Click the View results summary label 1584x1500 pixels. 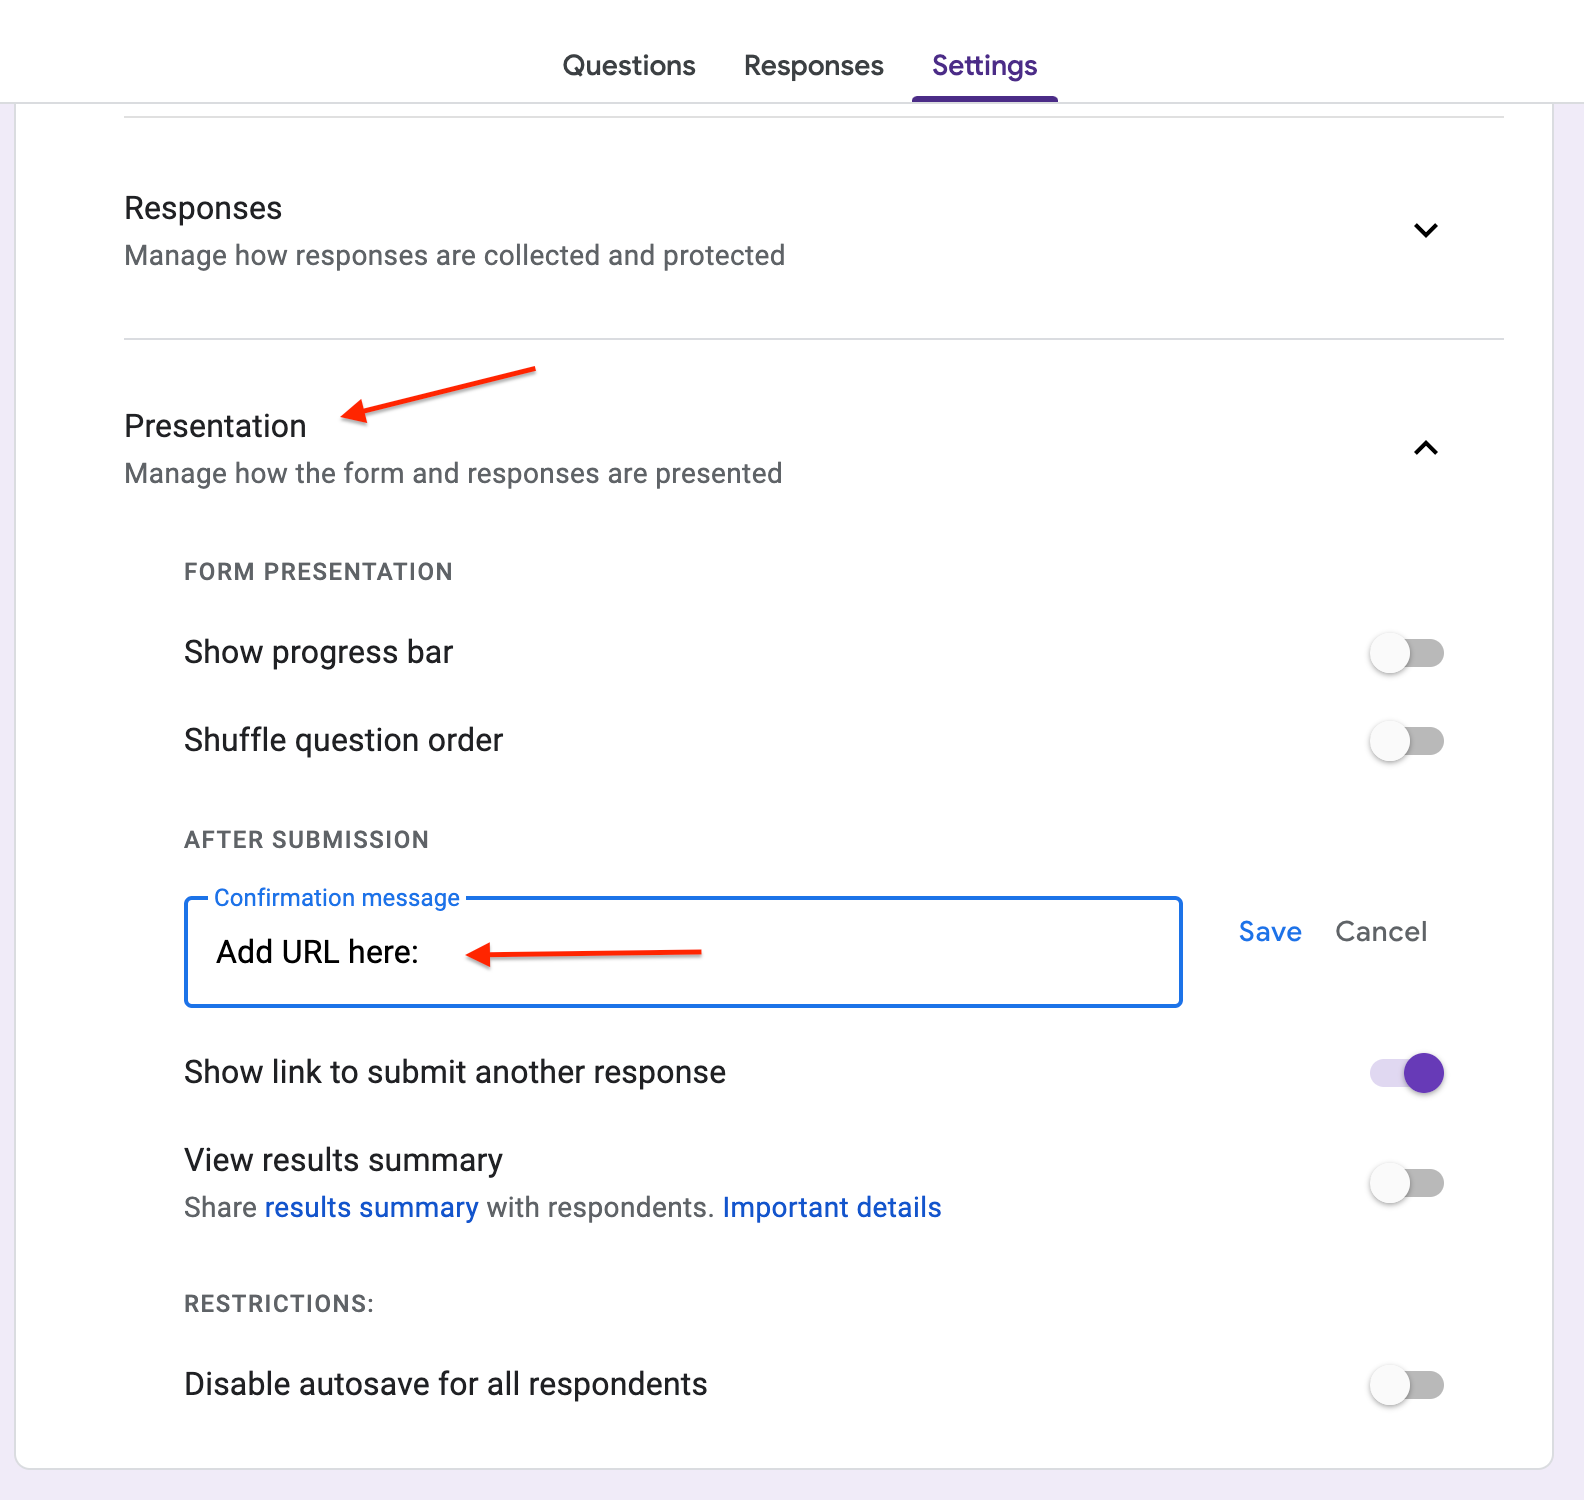(343, 1160)
